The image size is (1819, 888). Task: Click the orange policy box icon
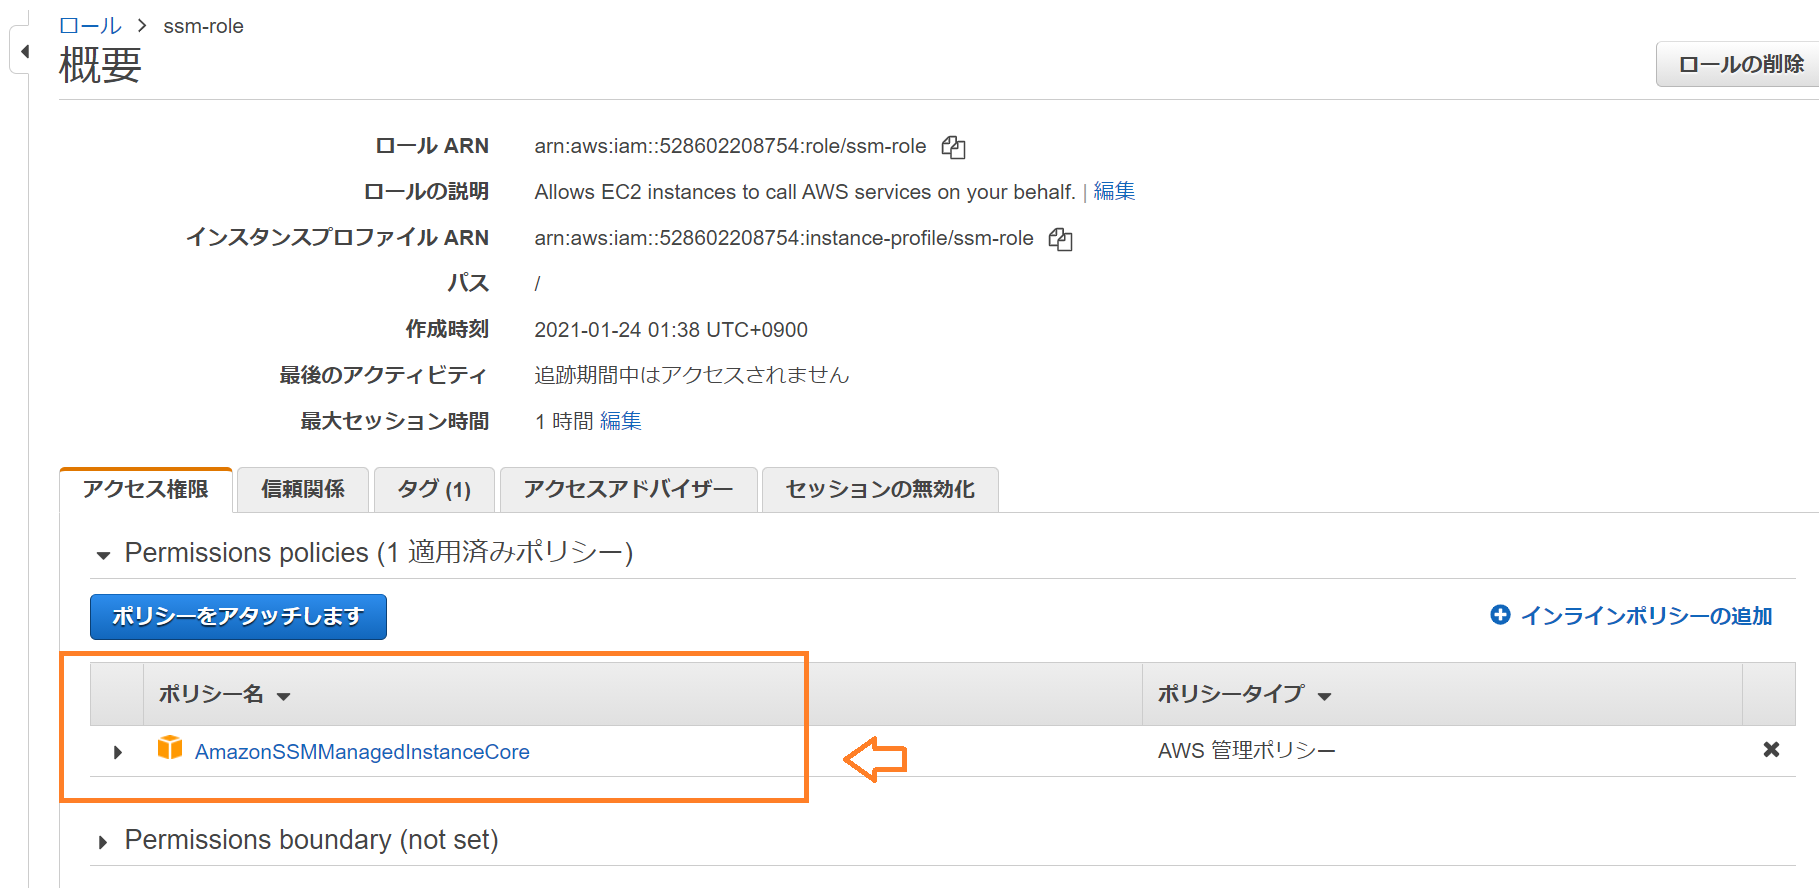click(x=170, y=748)
